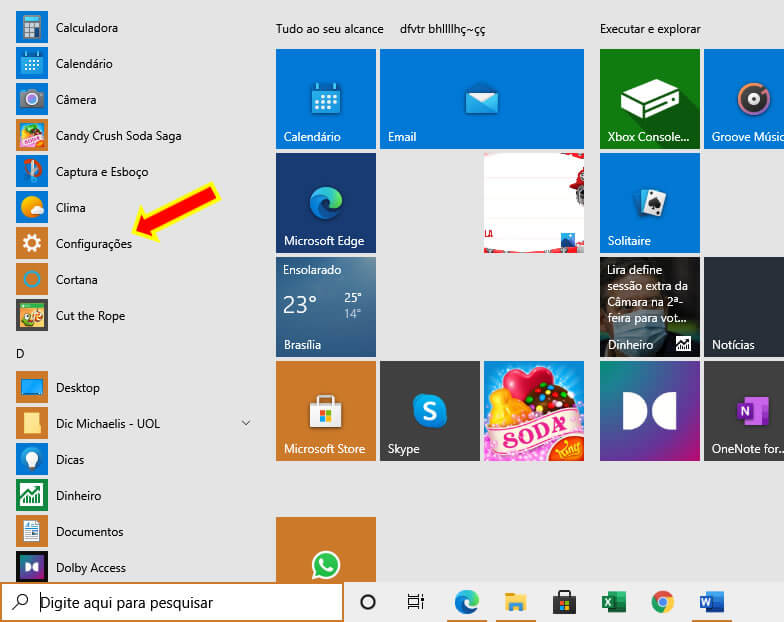The height and width of the screenshot is (622, 784).
Task: Launch the Solitaire tile
Action: (650, 202)
